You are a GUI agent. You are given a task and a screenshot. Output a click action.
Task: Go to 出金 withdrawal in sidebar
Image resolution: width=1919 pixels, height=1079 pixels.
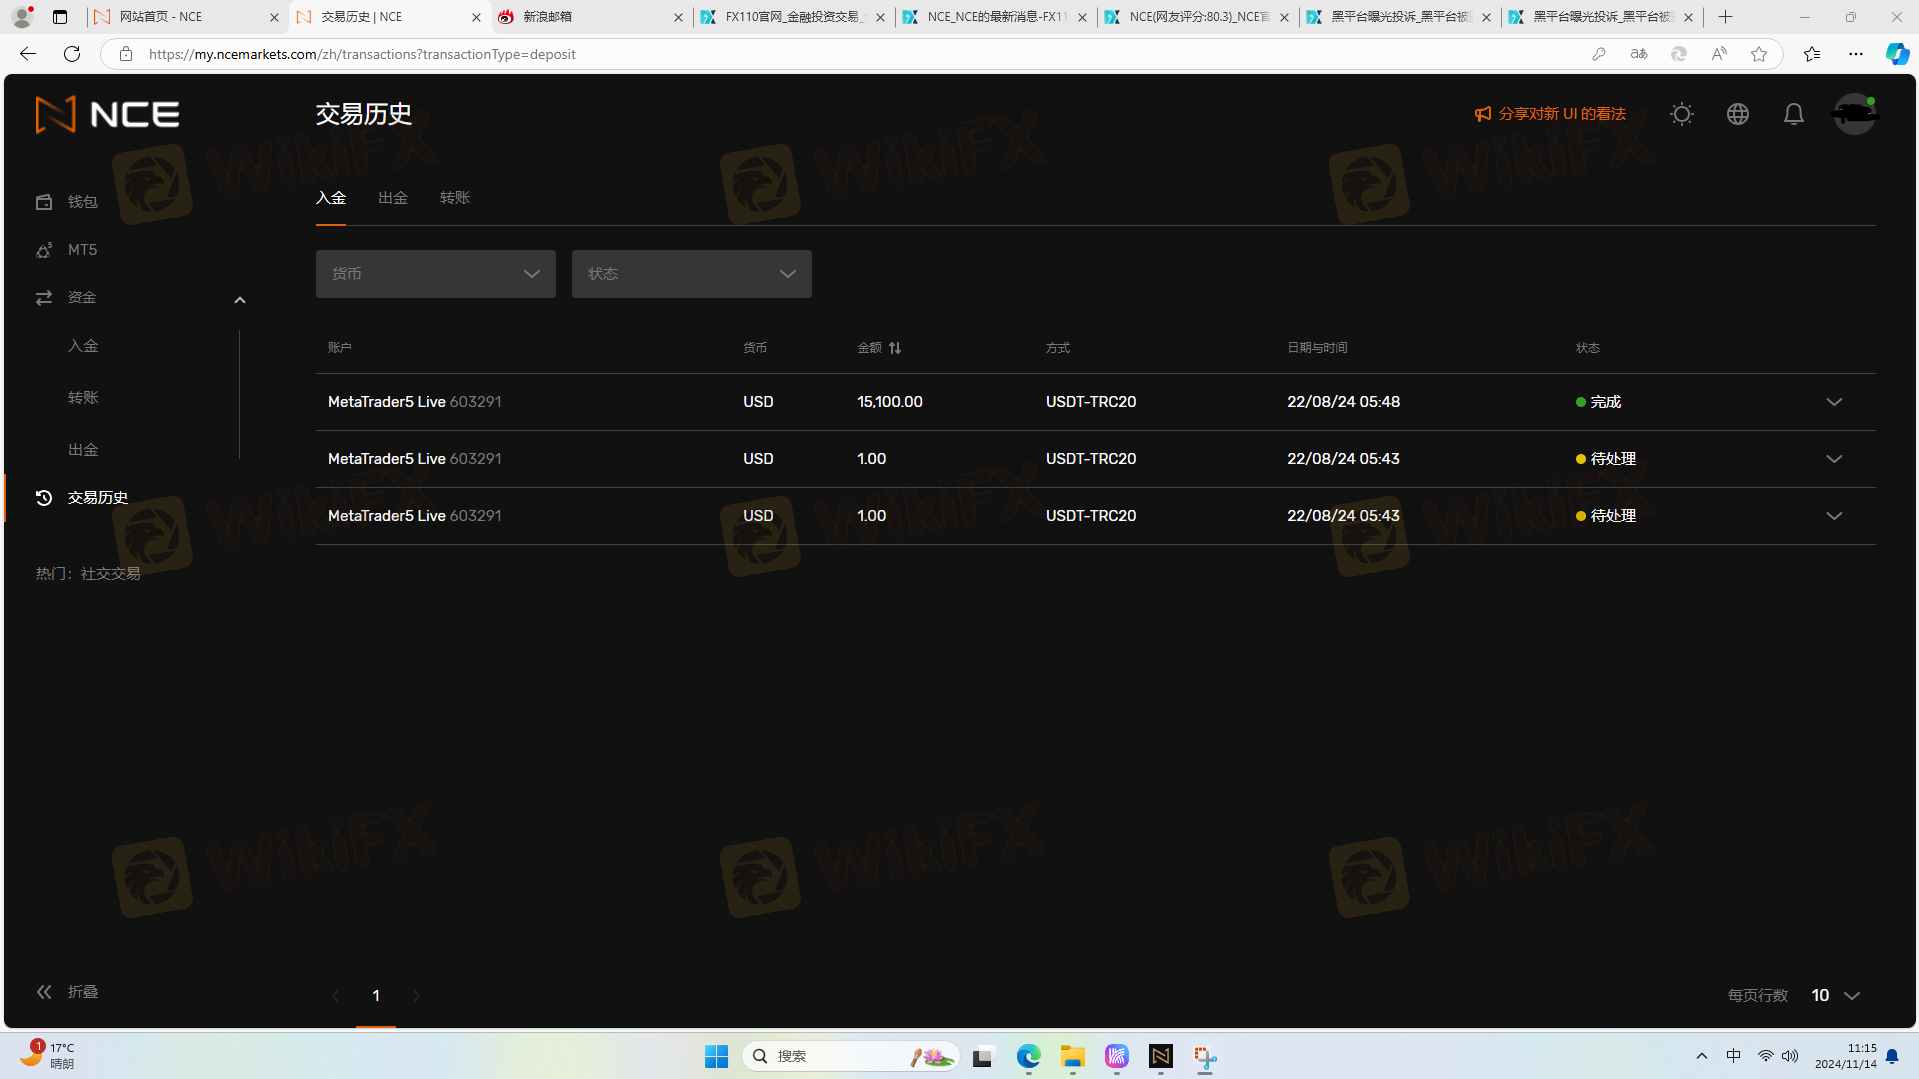point(83,450)
